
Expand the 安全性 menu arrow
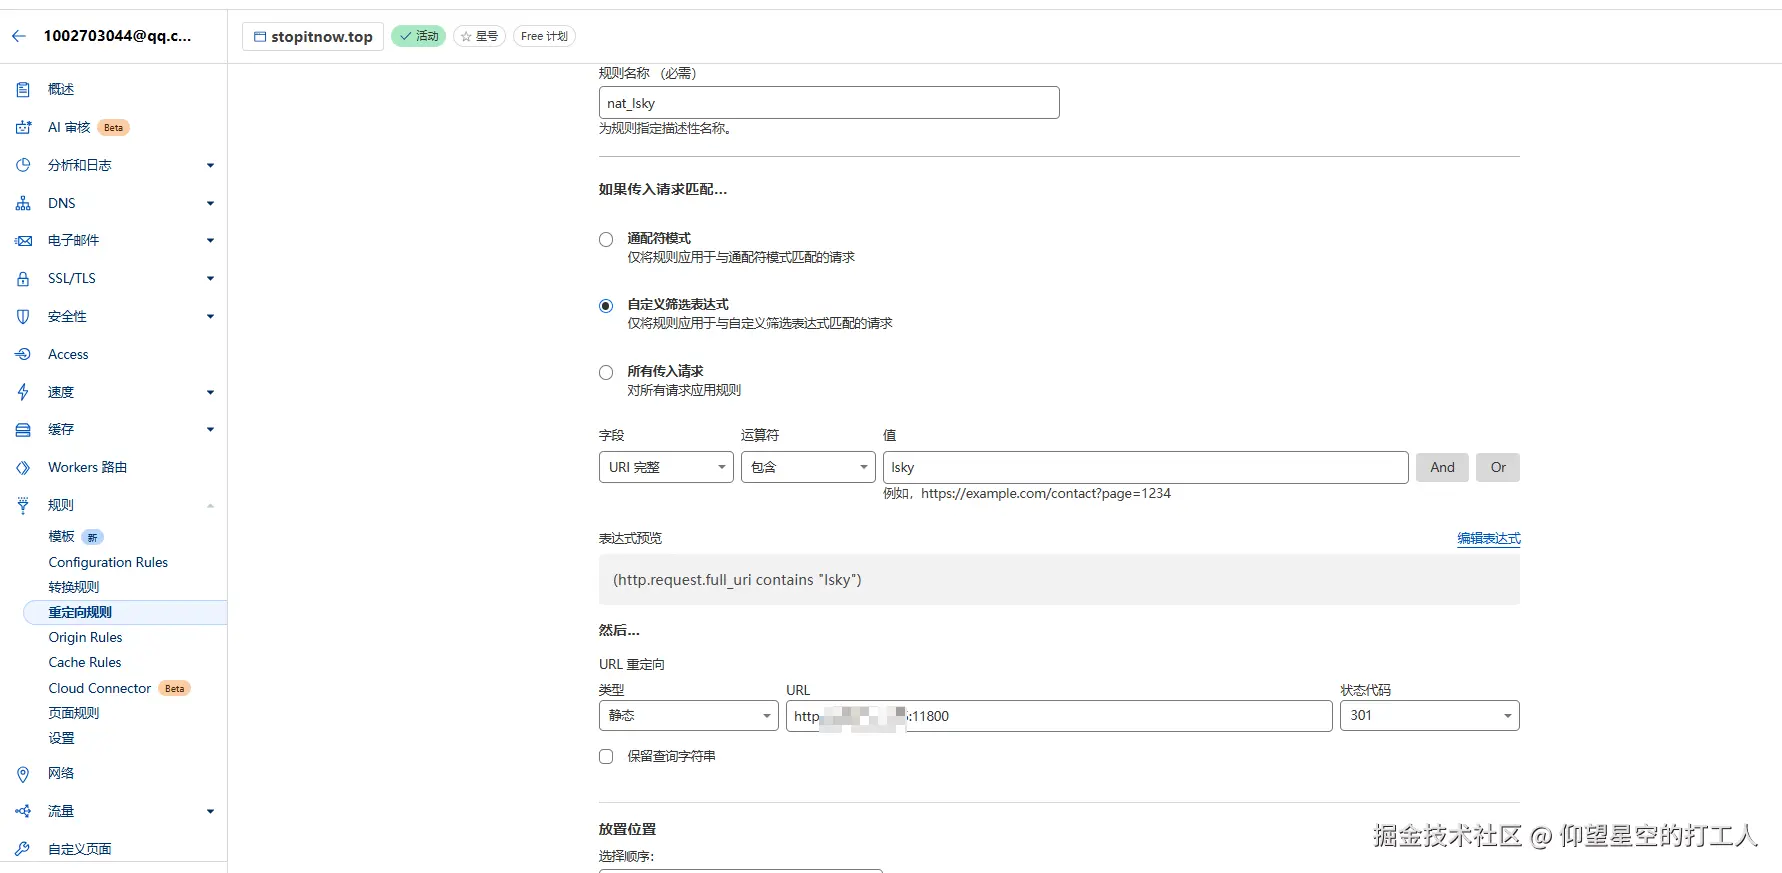coord(210,316)
